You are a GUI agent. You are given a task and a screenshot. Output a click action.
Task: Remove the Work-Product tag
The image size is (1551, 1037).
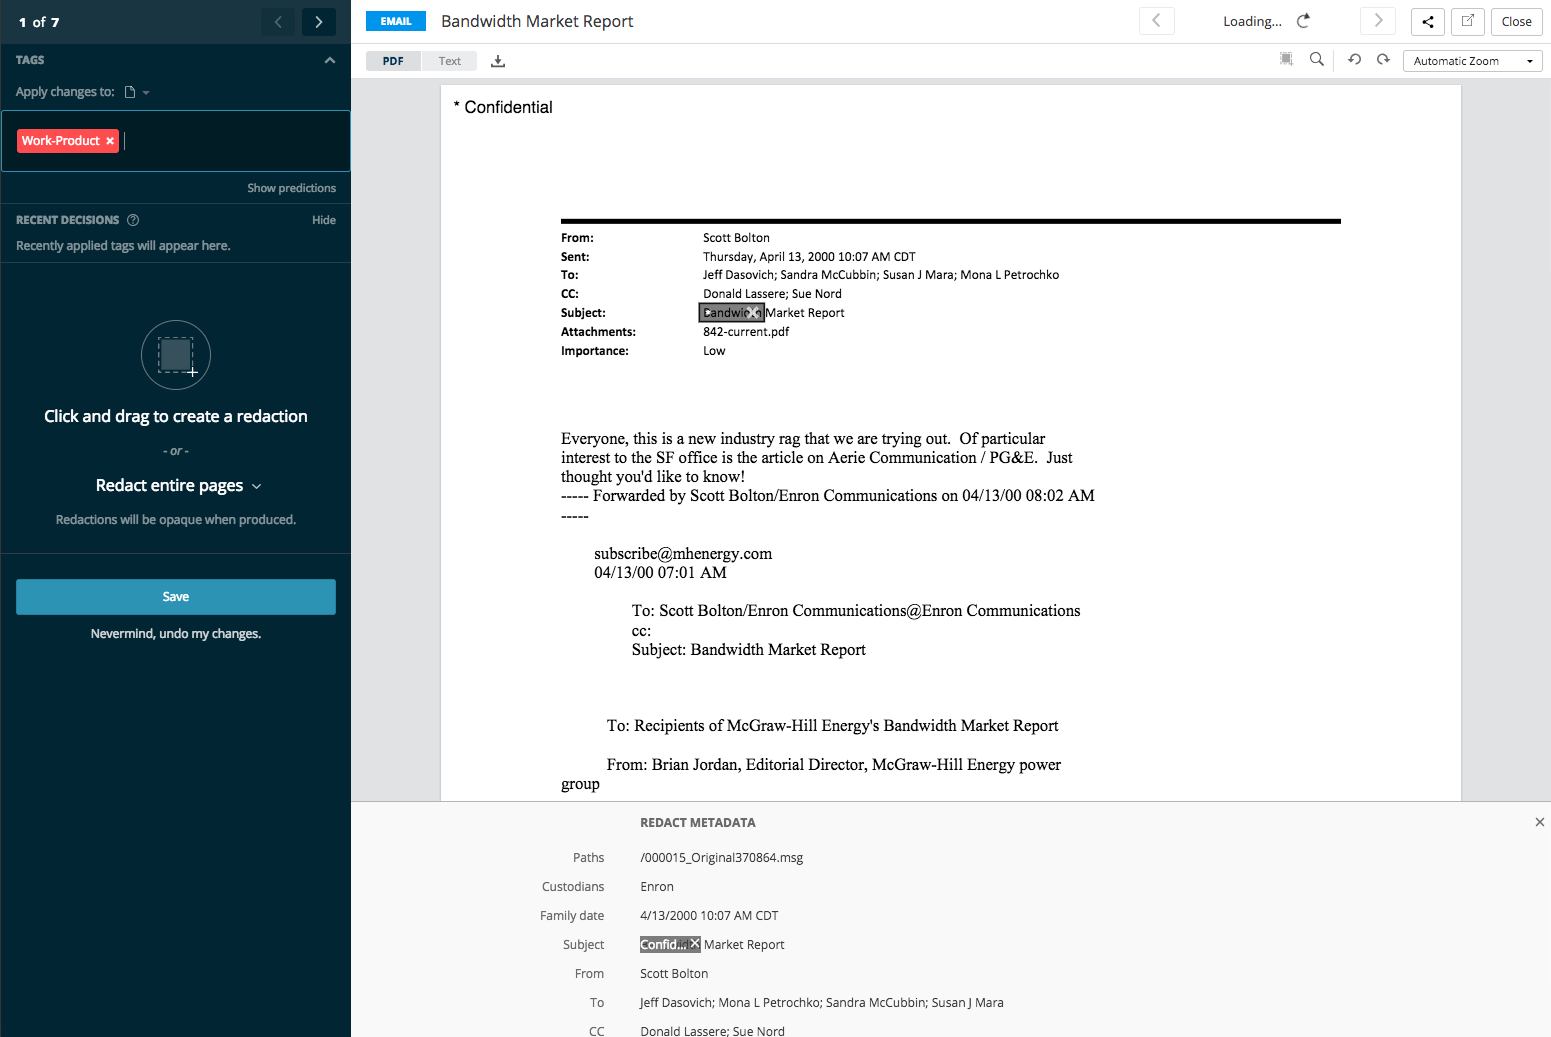[110, 141]
